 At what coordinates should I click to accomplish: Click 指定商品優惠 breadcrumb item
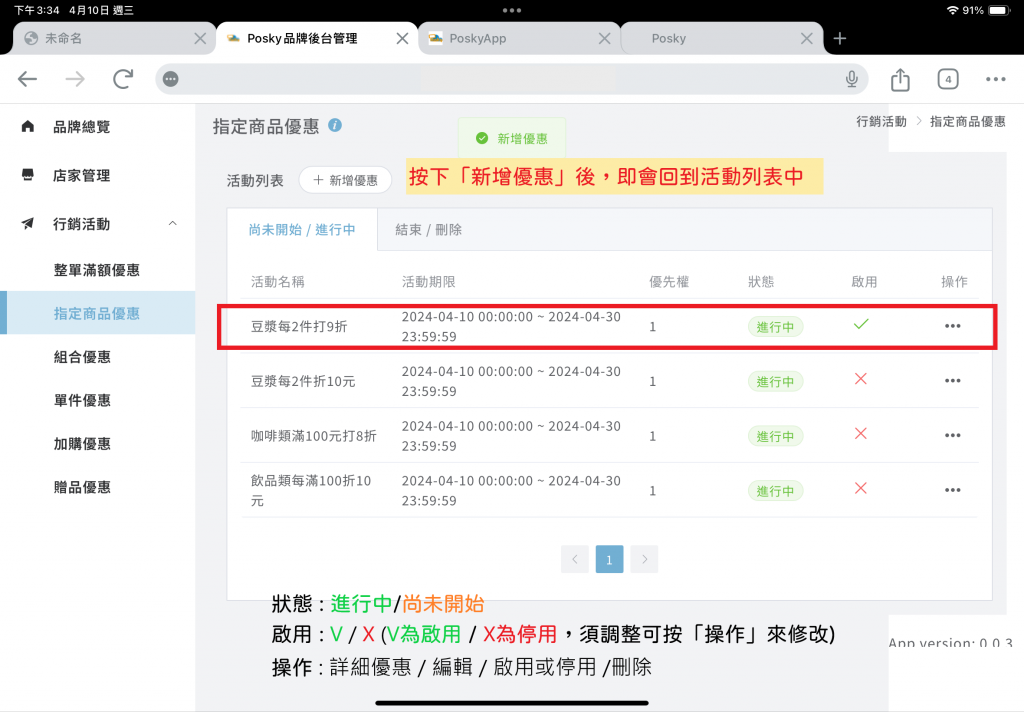click(967, 121)
